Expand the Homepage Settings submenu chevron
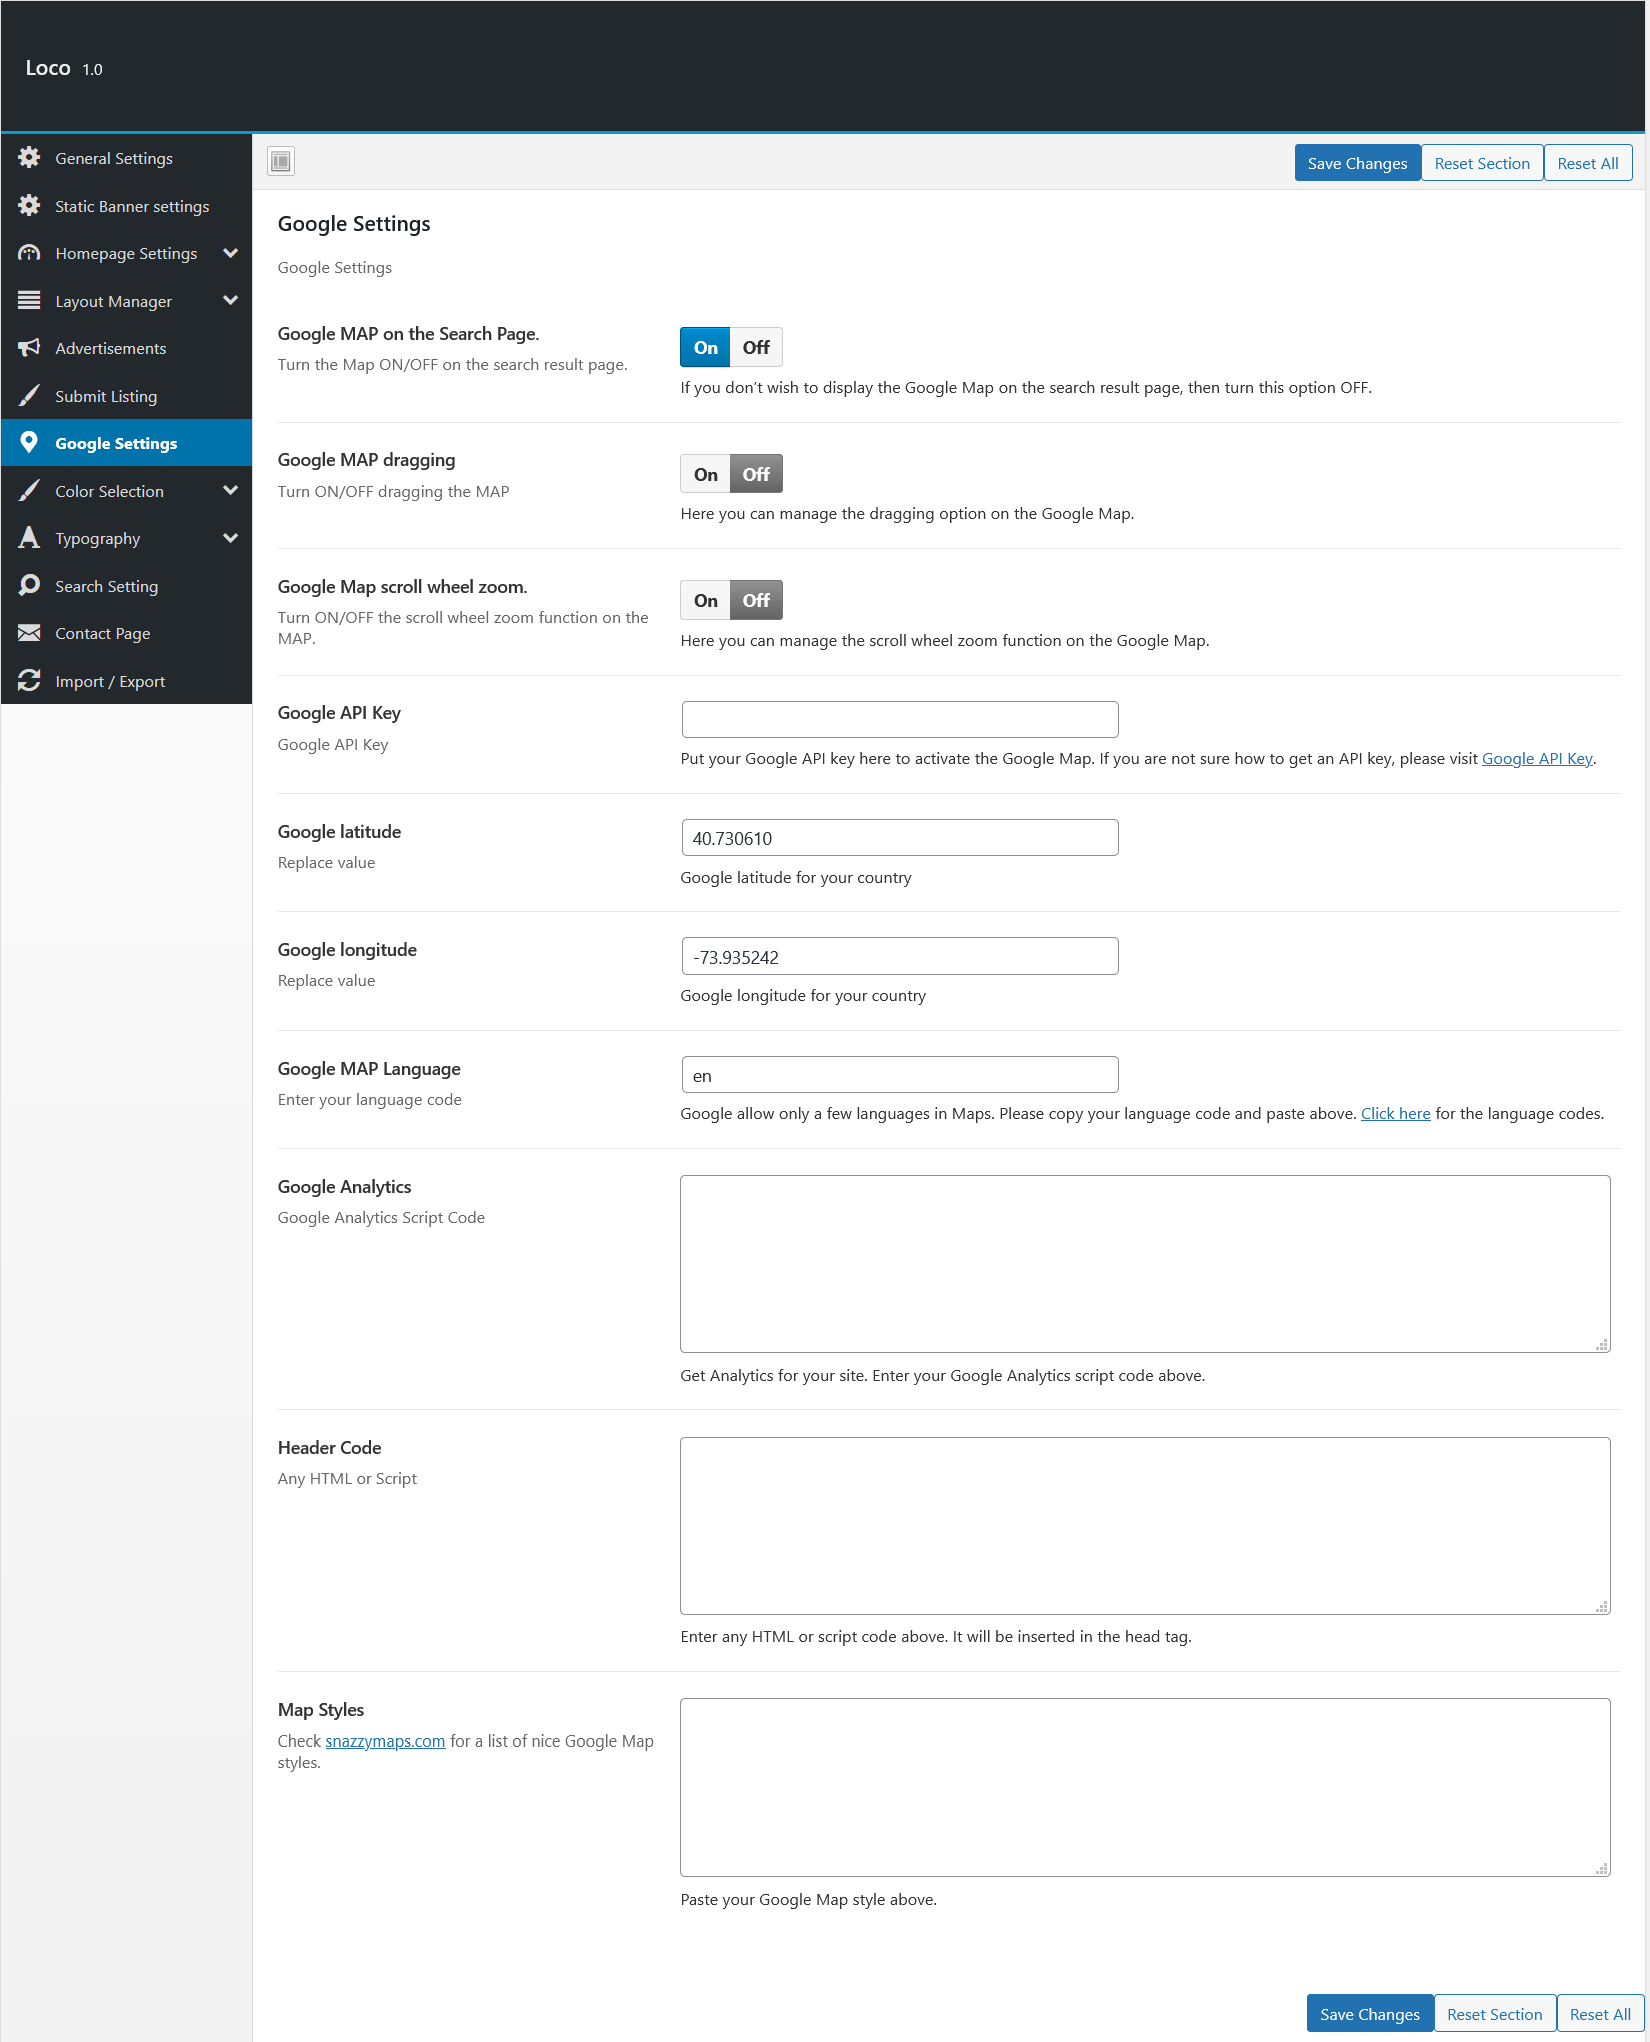This screenshot has height=2042, width=1650. (x=231, y=253)
